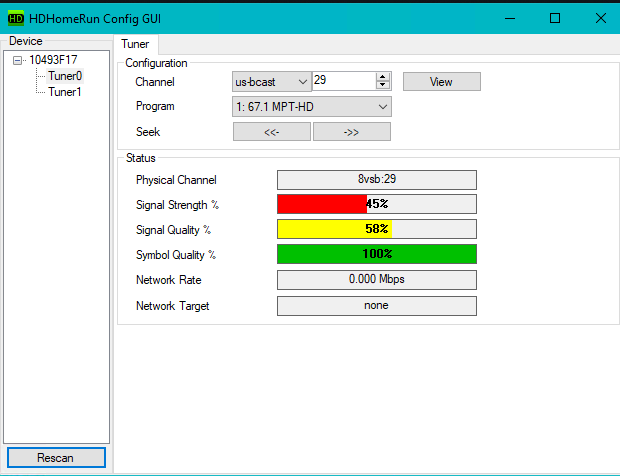Click the channel number field showing 29
This screenshot has width=620, height=476.
(344, 81)
